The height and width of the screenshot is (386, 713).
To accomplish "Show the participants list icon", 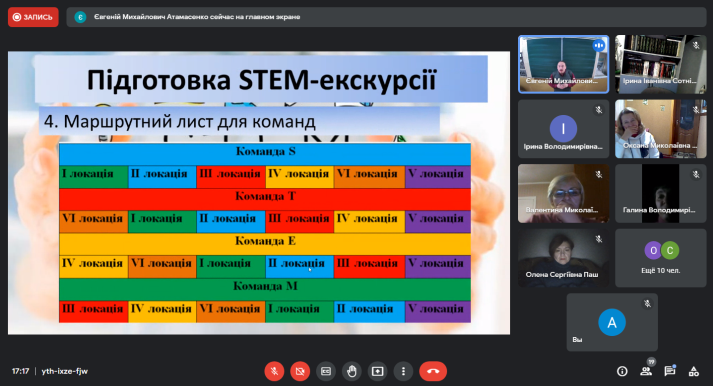I will tap(646, 371).
